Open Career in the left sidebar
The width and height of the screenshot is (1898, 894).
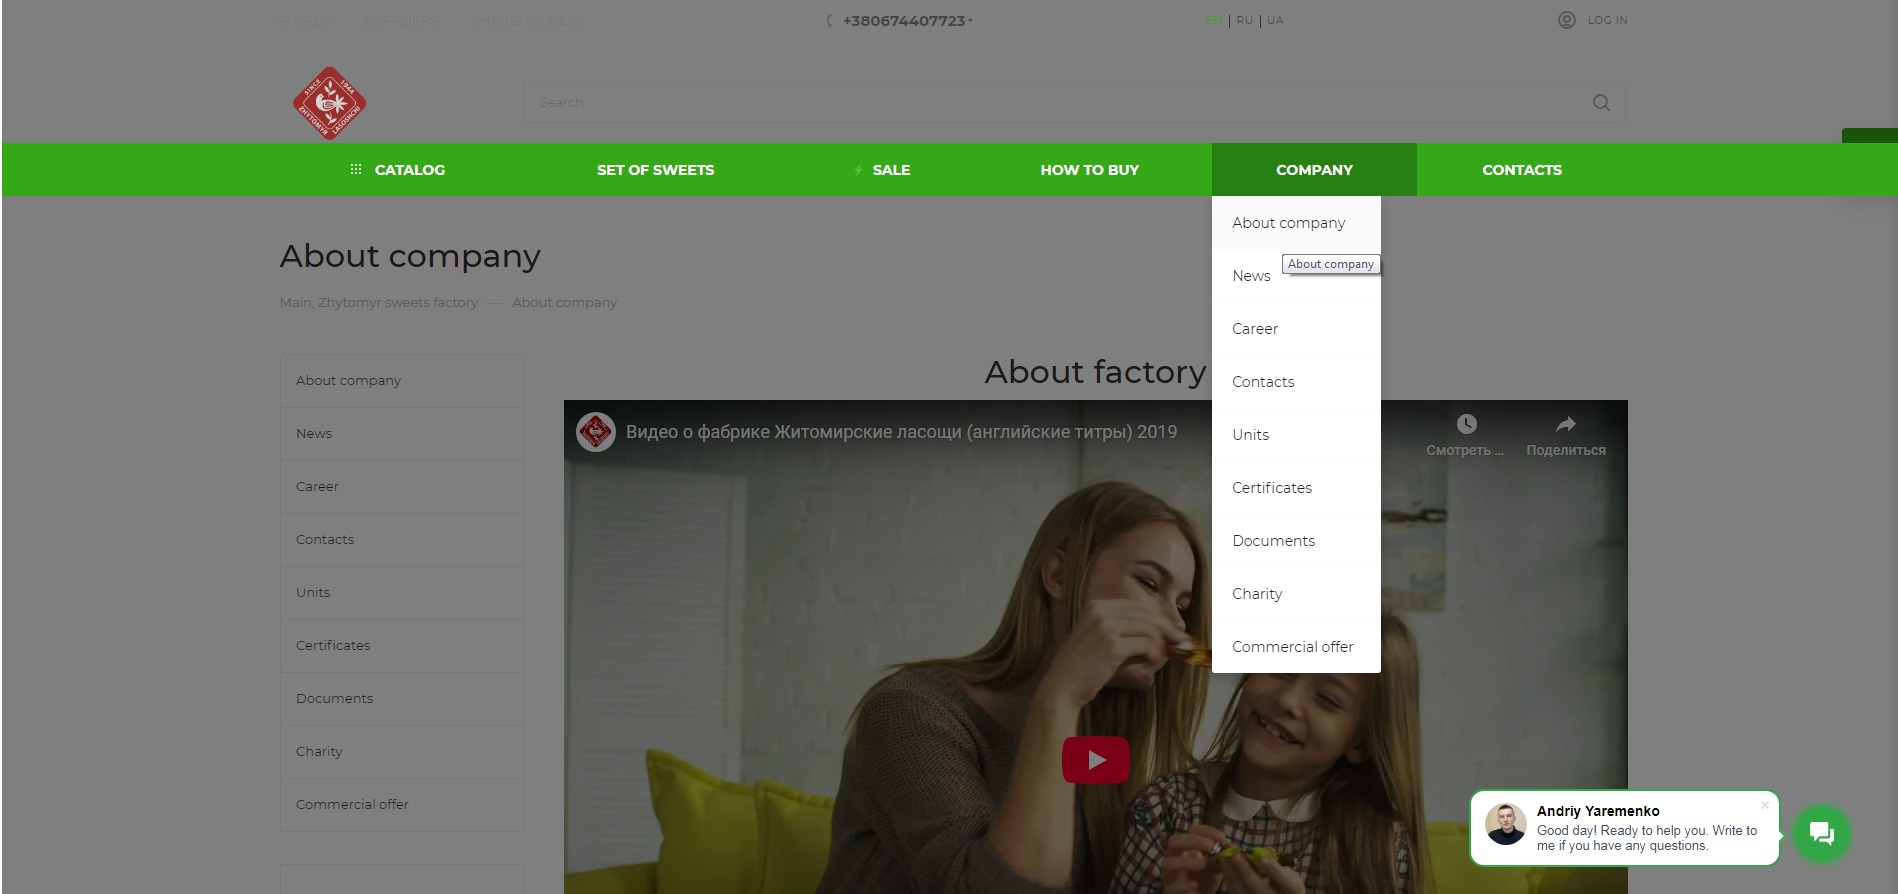point(317,487)
